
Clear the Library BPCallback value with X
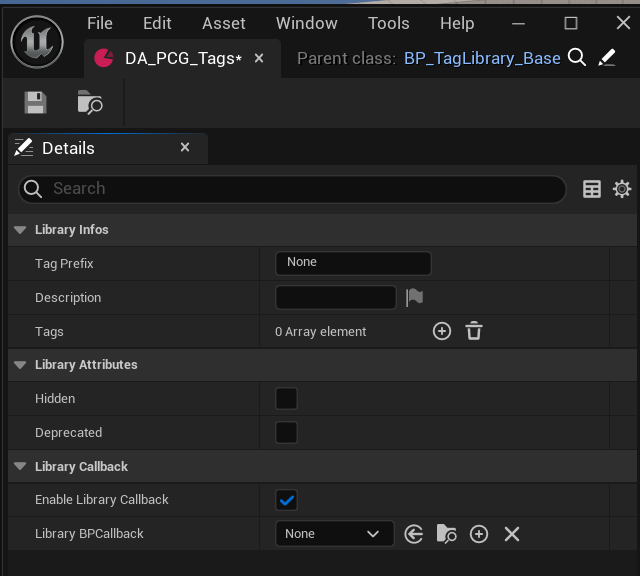[x=512, y=534]
